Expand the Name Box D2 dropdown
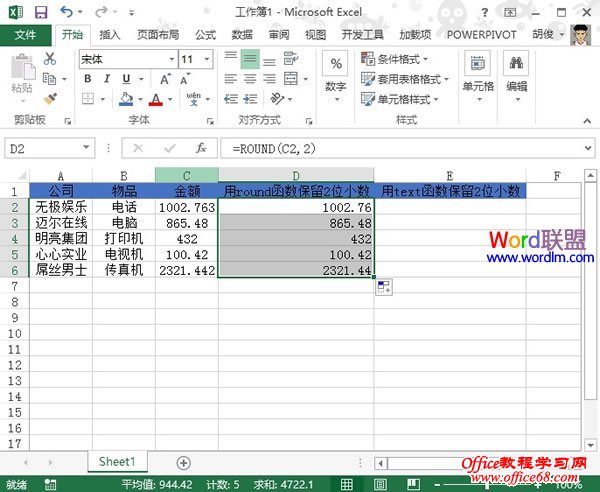The image size is (600, 492). [x=86, y=147]
